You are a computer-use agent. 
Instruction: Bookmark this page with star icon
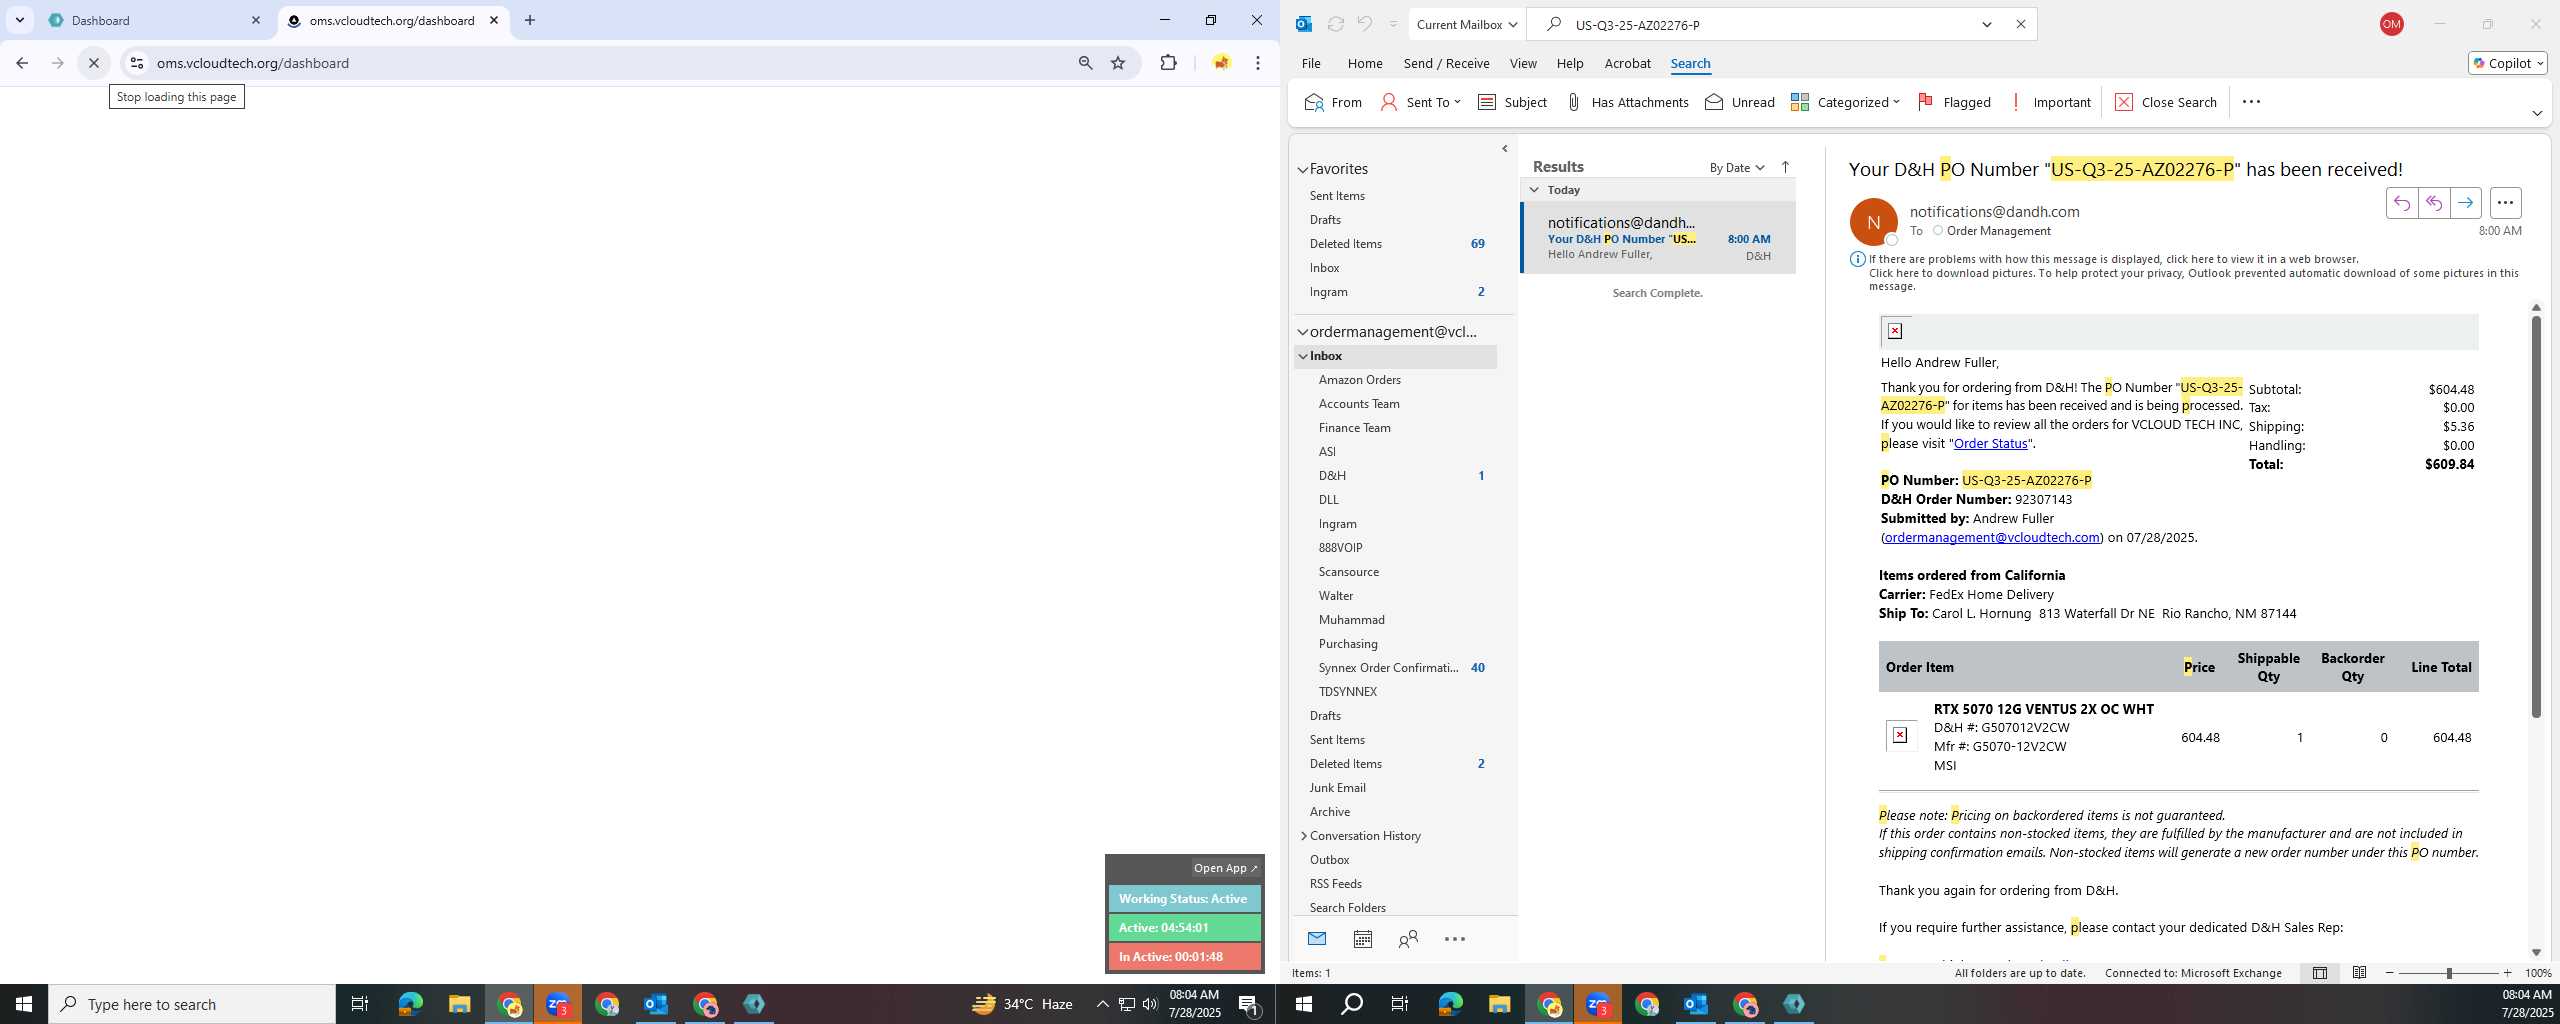click(1118, 63)
